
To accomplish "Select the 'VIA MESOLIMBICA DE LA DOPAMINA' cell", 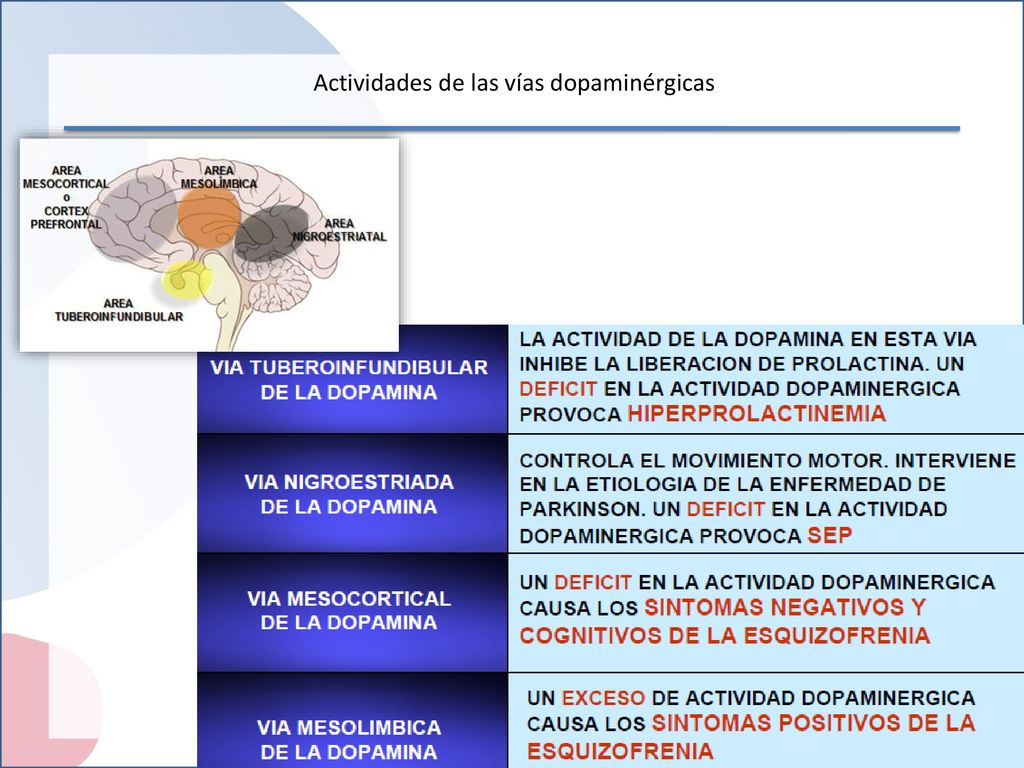I will point(352,720).
